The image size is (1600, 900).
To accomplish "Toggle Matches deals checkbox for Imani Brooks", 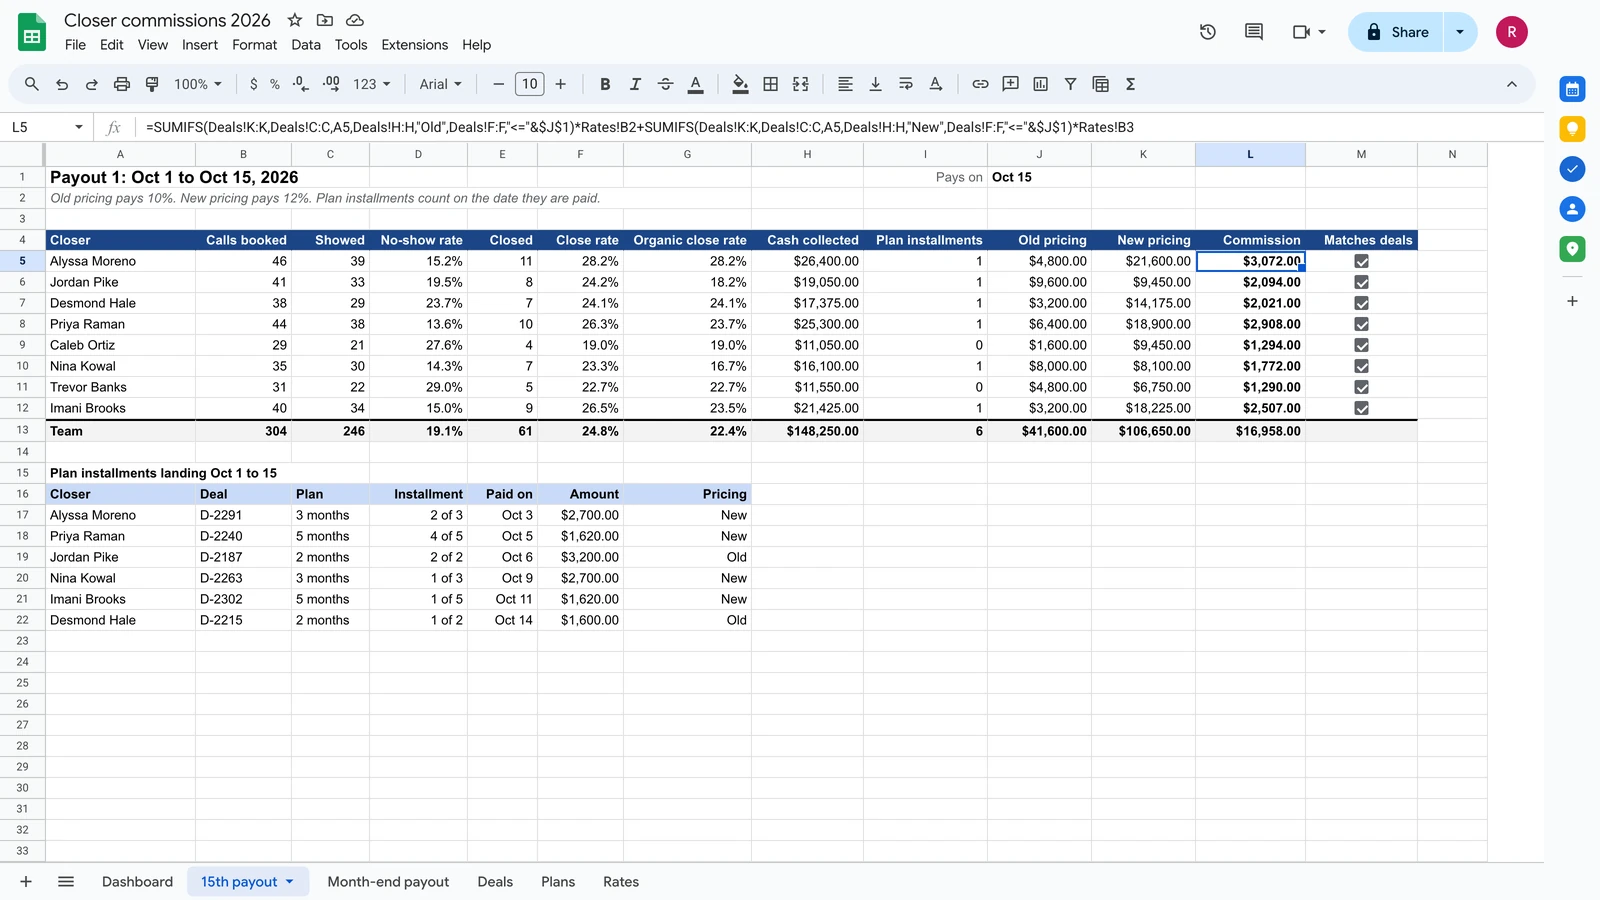I will click(1361, 408).
